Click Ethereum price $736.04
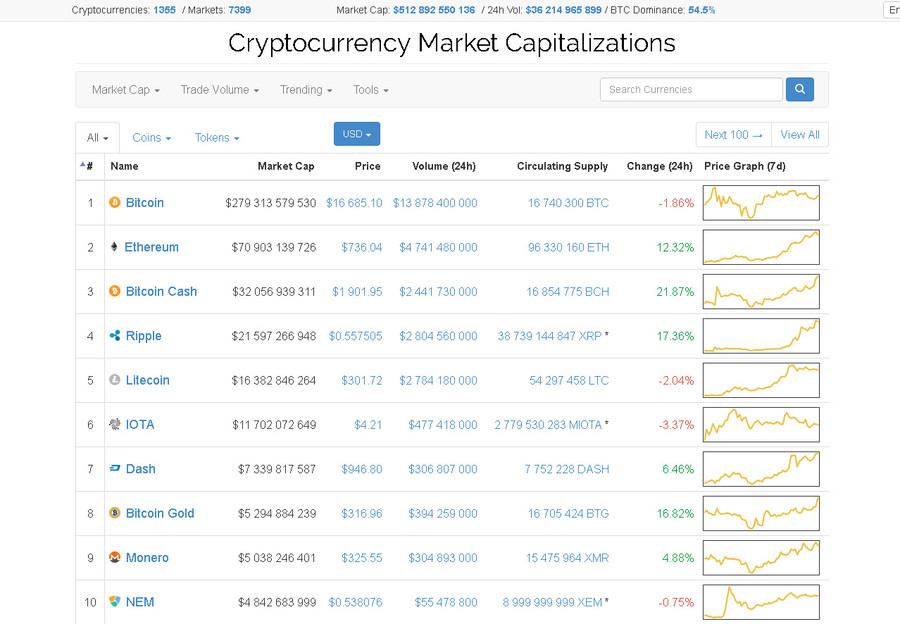Viewport: 900px width, 624px height. coord(362,247)
